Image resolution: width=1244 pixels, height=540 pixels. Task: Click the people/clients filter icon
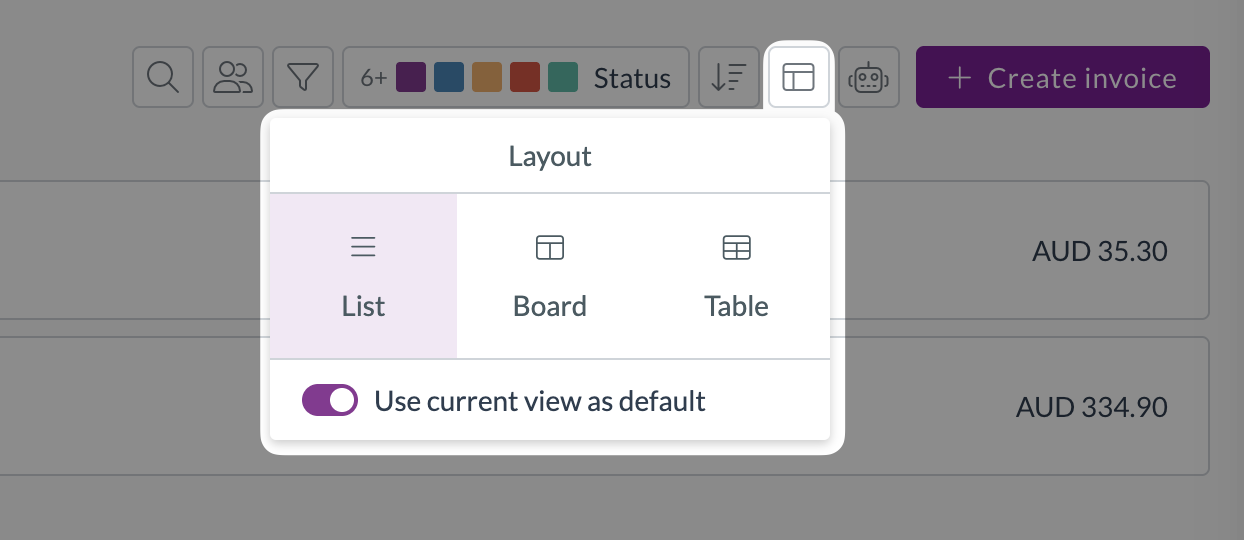coord(233,77)
